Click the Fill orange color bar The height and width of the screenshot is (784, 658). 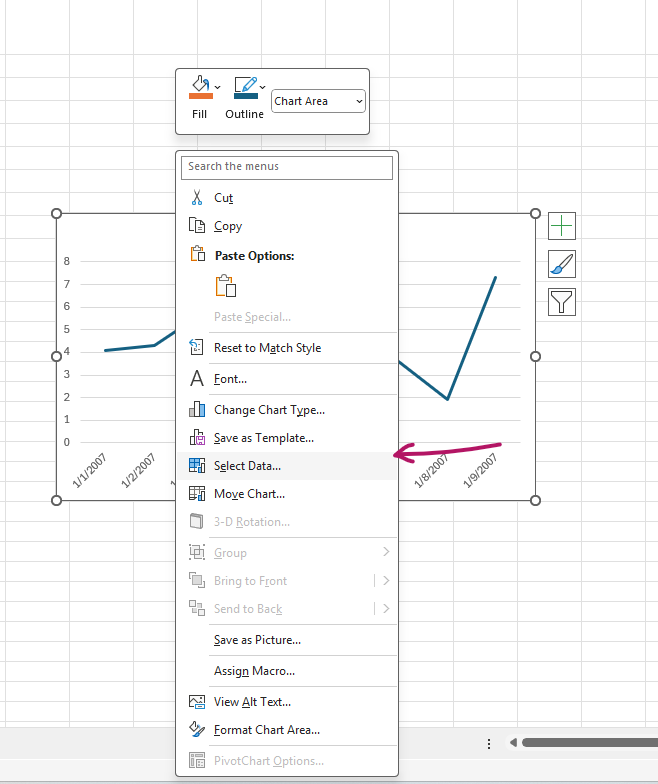click(201, 96)
